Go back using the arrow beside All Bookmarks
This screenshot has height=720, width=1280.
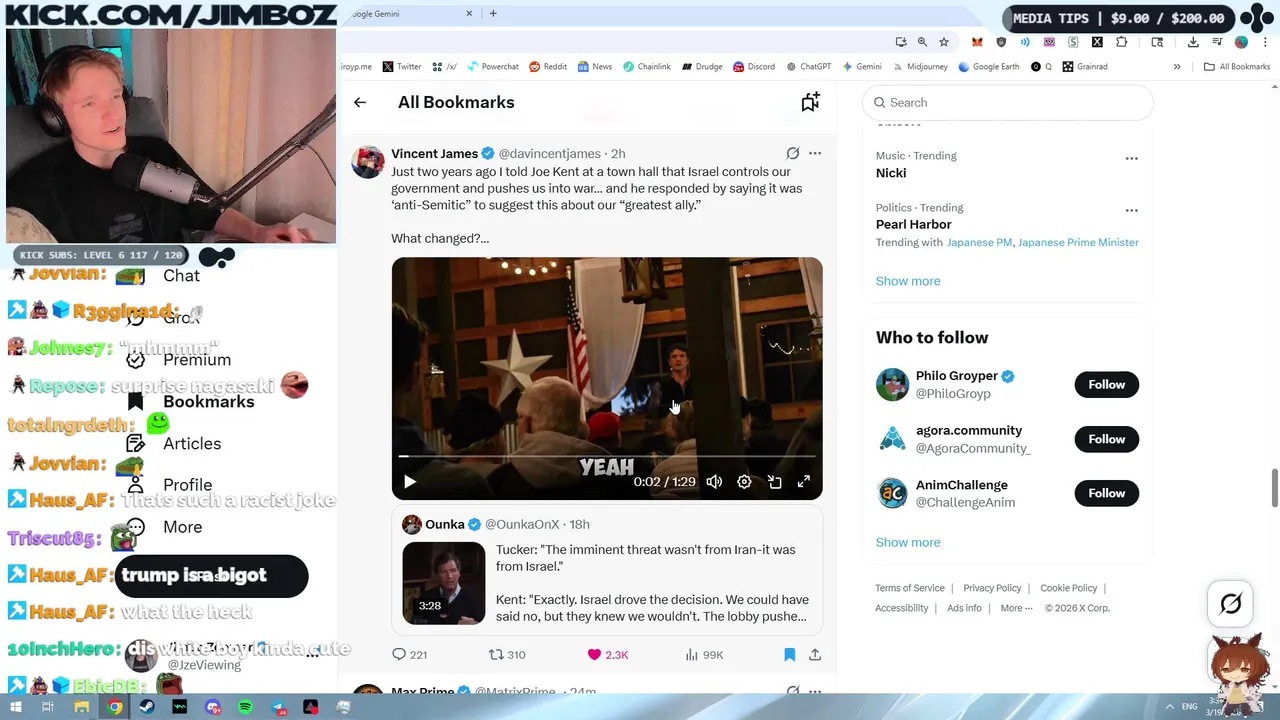pos(360,102)
